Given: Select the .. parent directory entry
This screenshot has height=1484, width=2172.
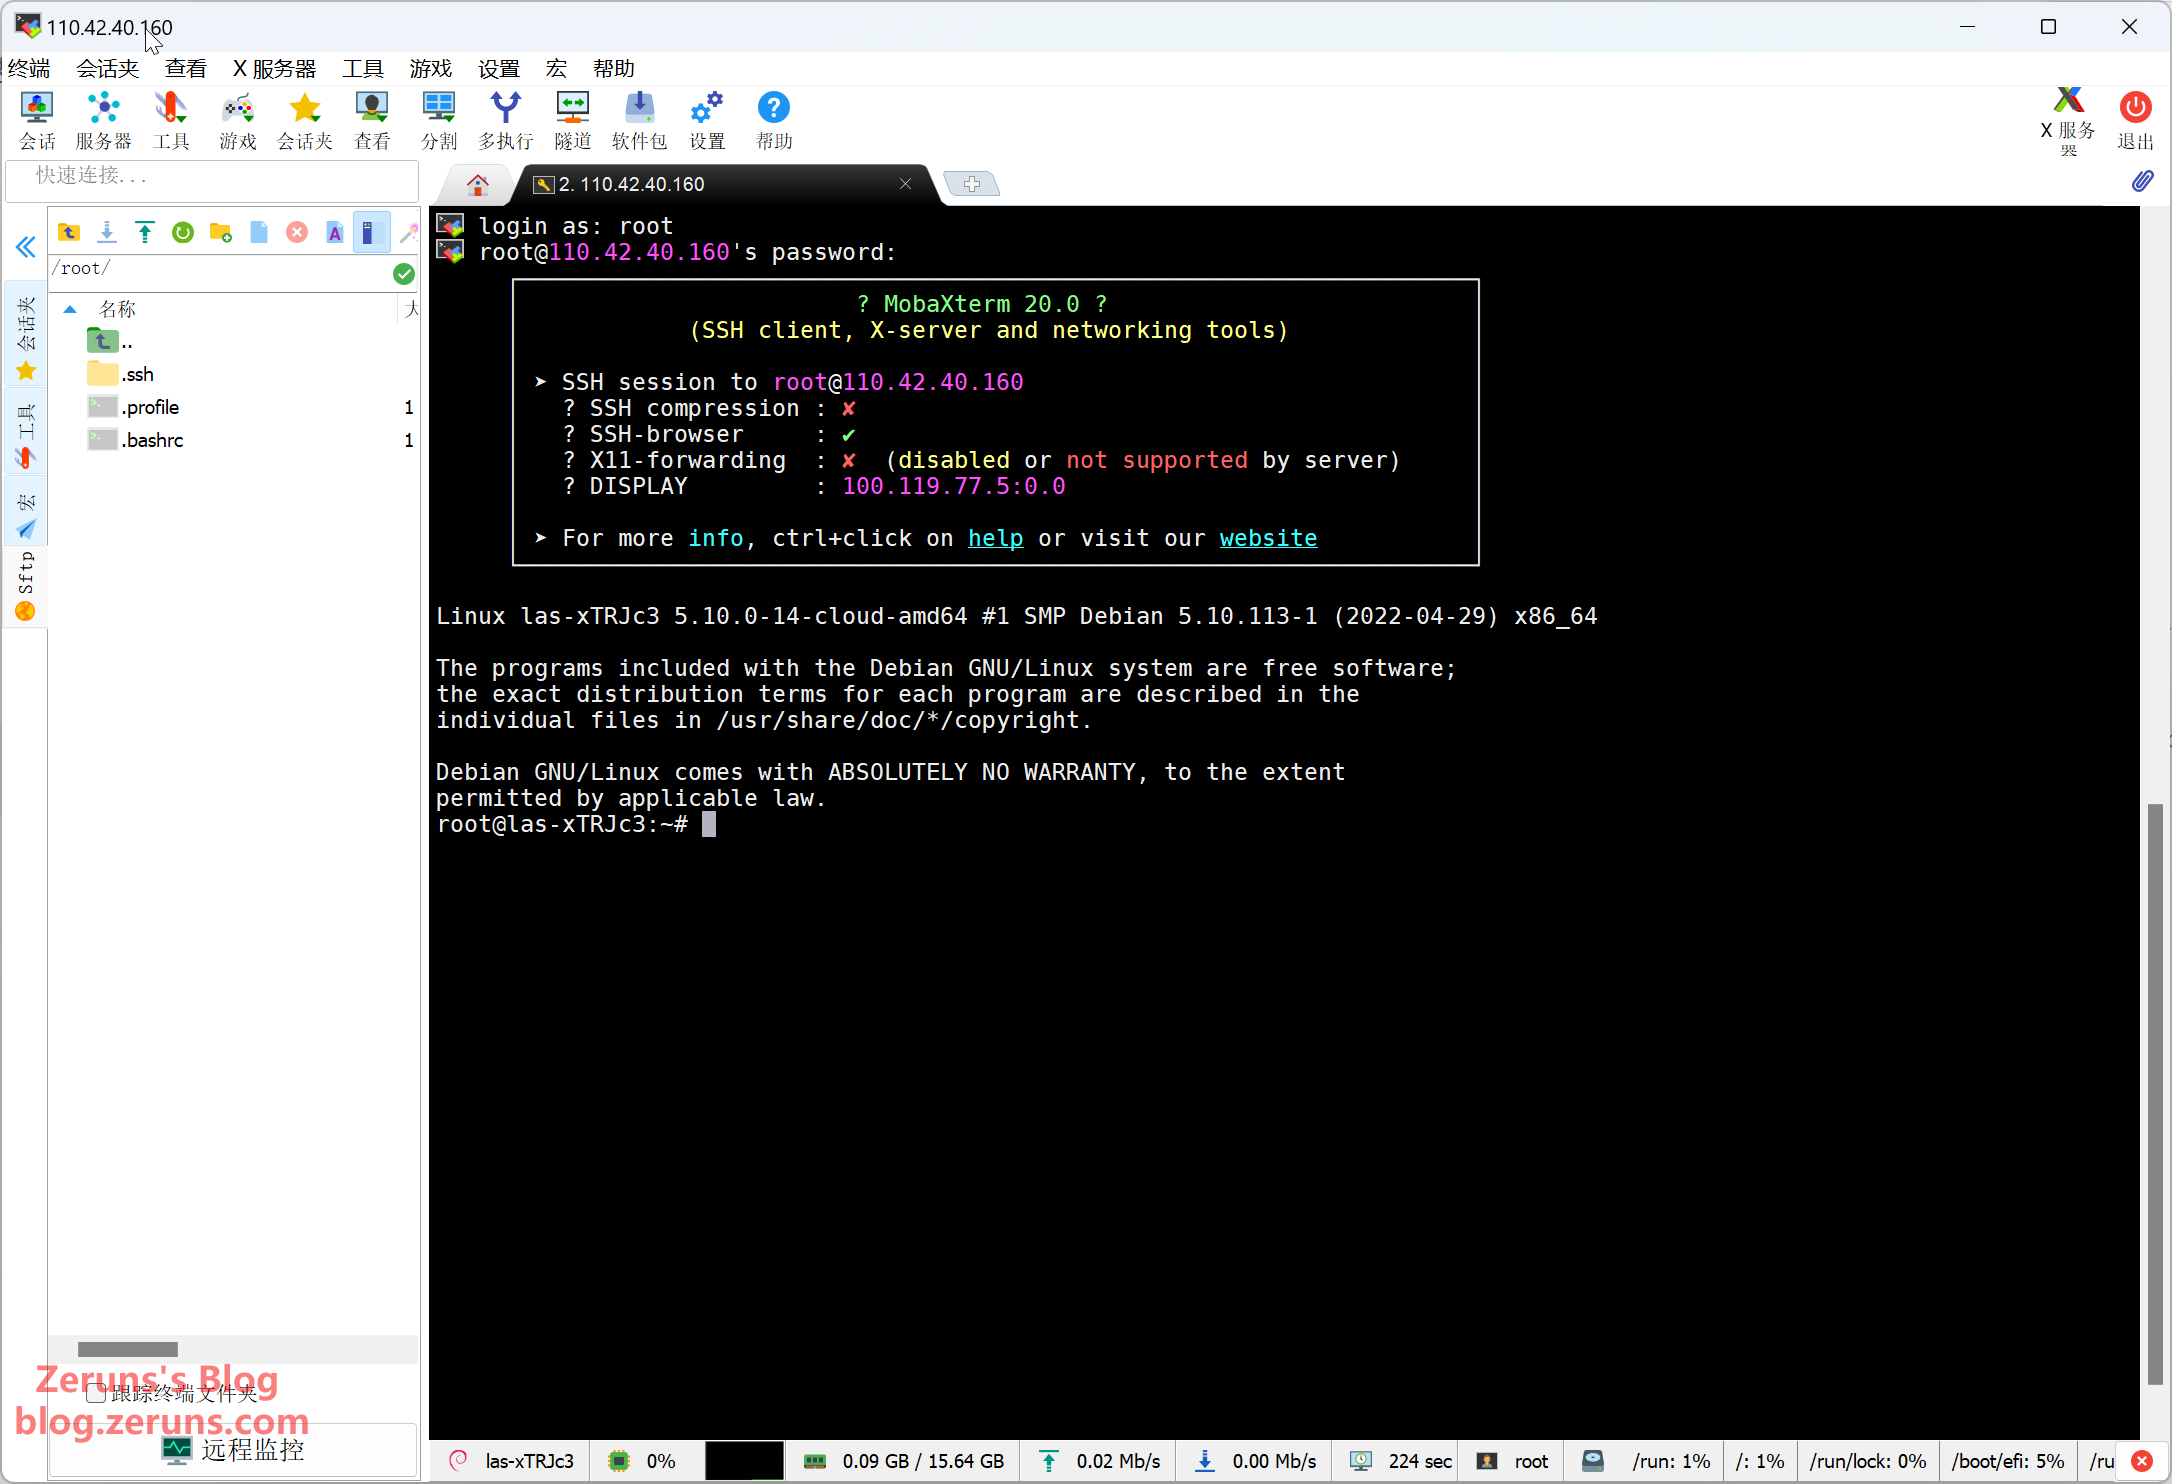Looking at the screenshot, I should 110,342.
